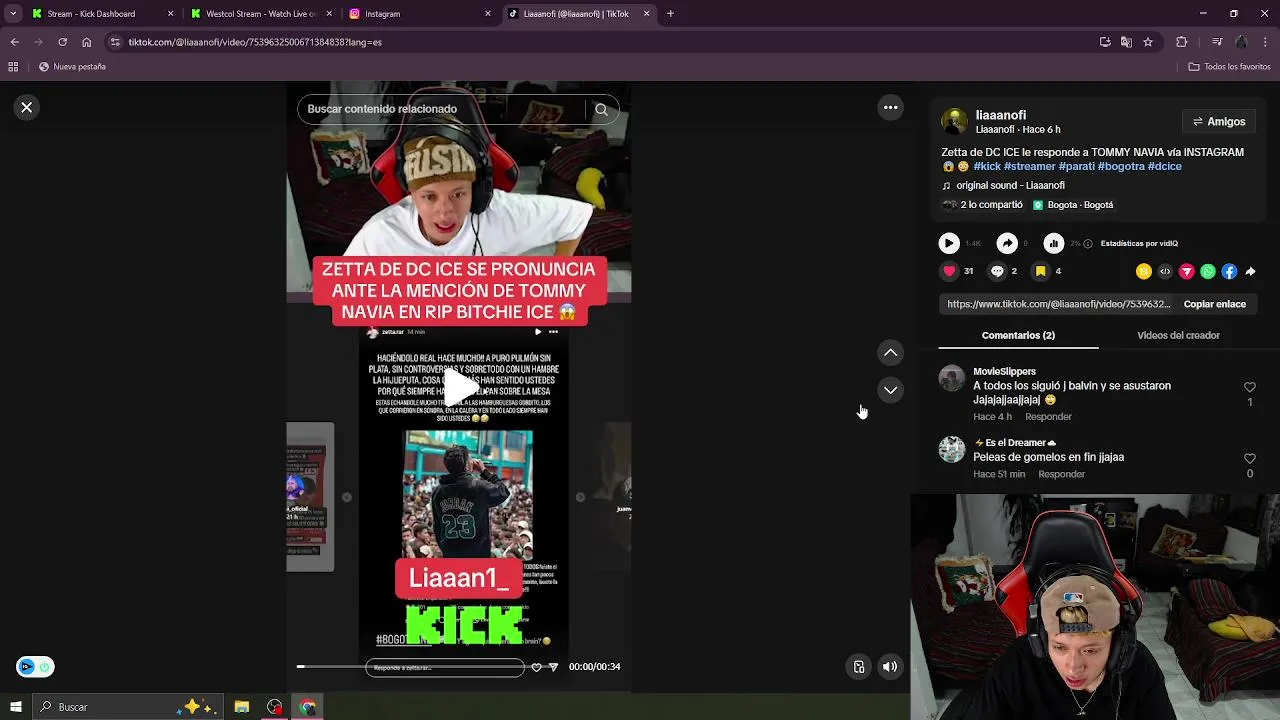Click the search magnifier in related content bar

601,109
